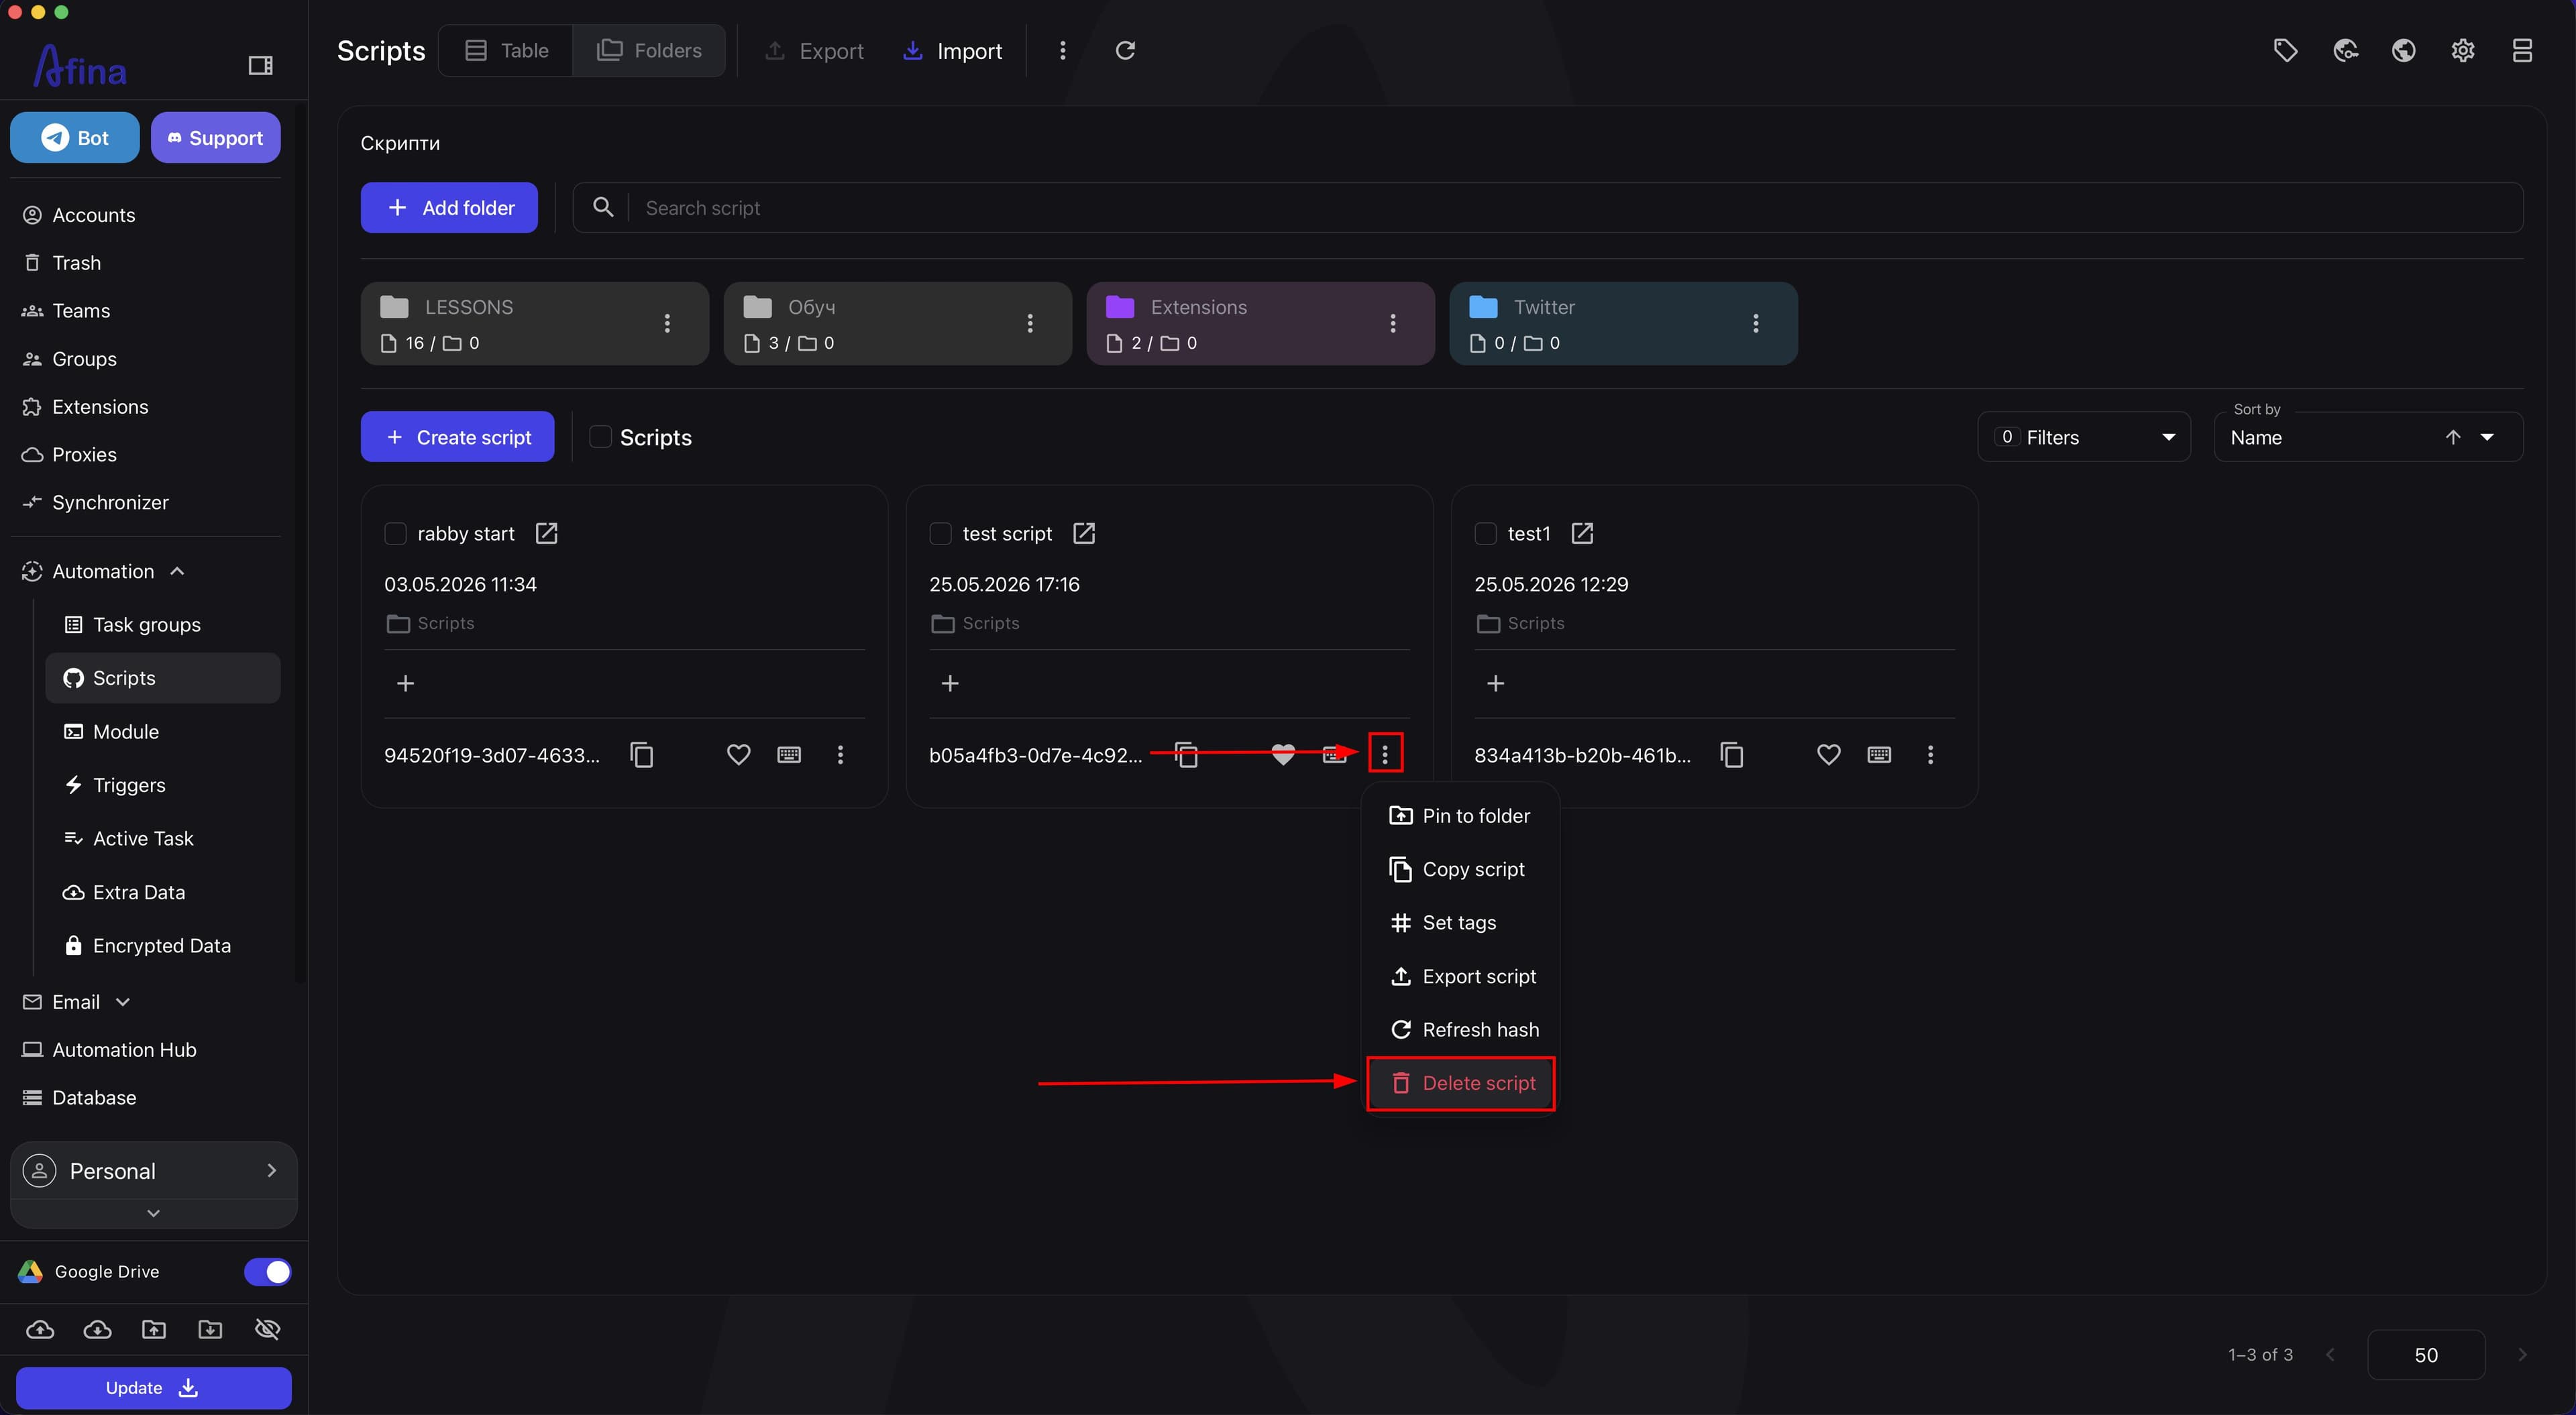Expand chevron below Personal
2576x1415 pixels.
[153, 1213]
